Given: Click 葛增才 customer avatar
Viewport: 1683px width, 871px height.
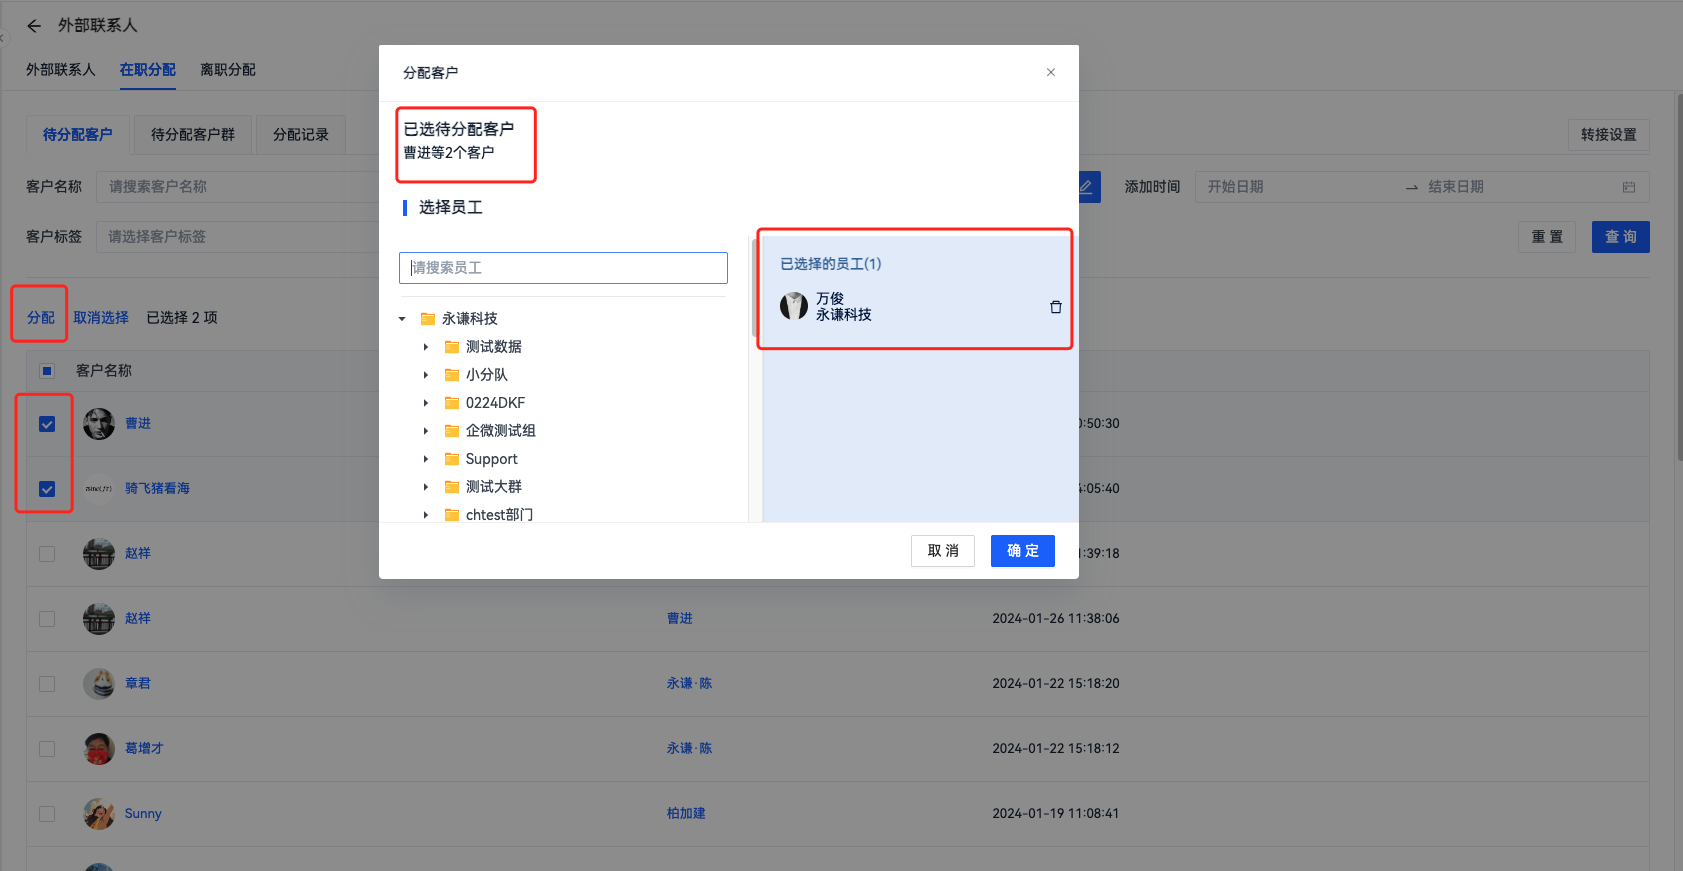Looking at the screenshot, I should [99, 749].
